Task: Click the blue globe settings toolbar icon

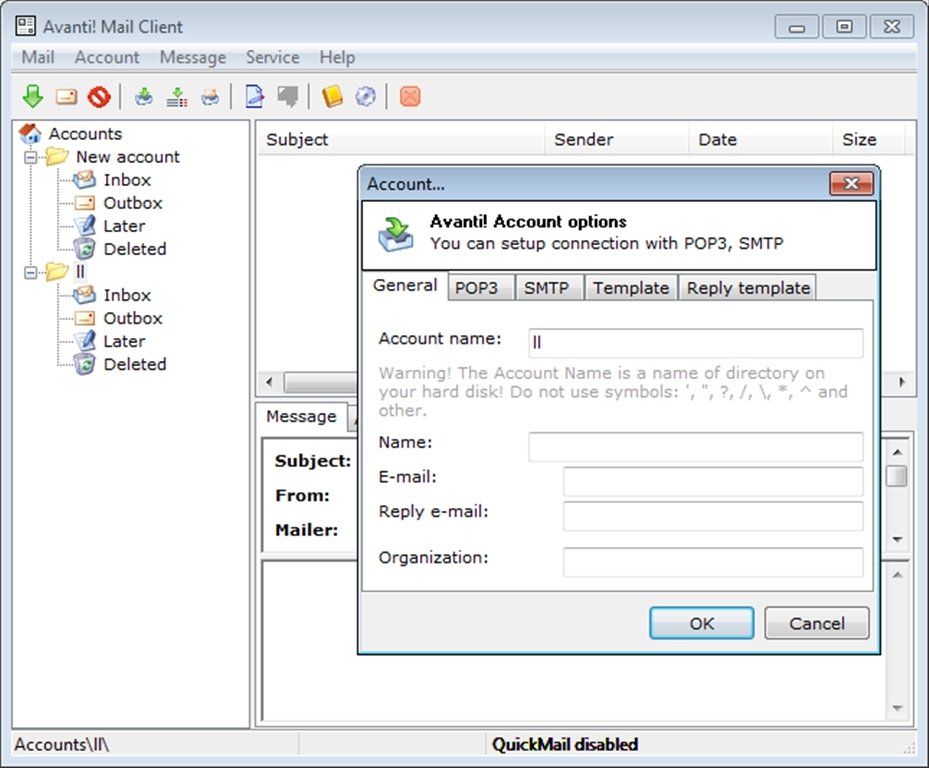Action: tap(366, 97)
